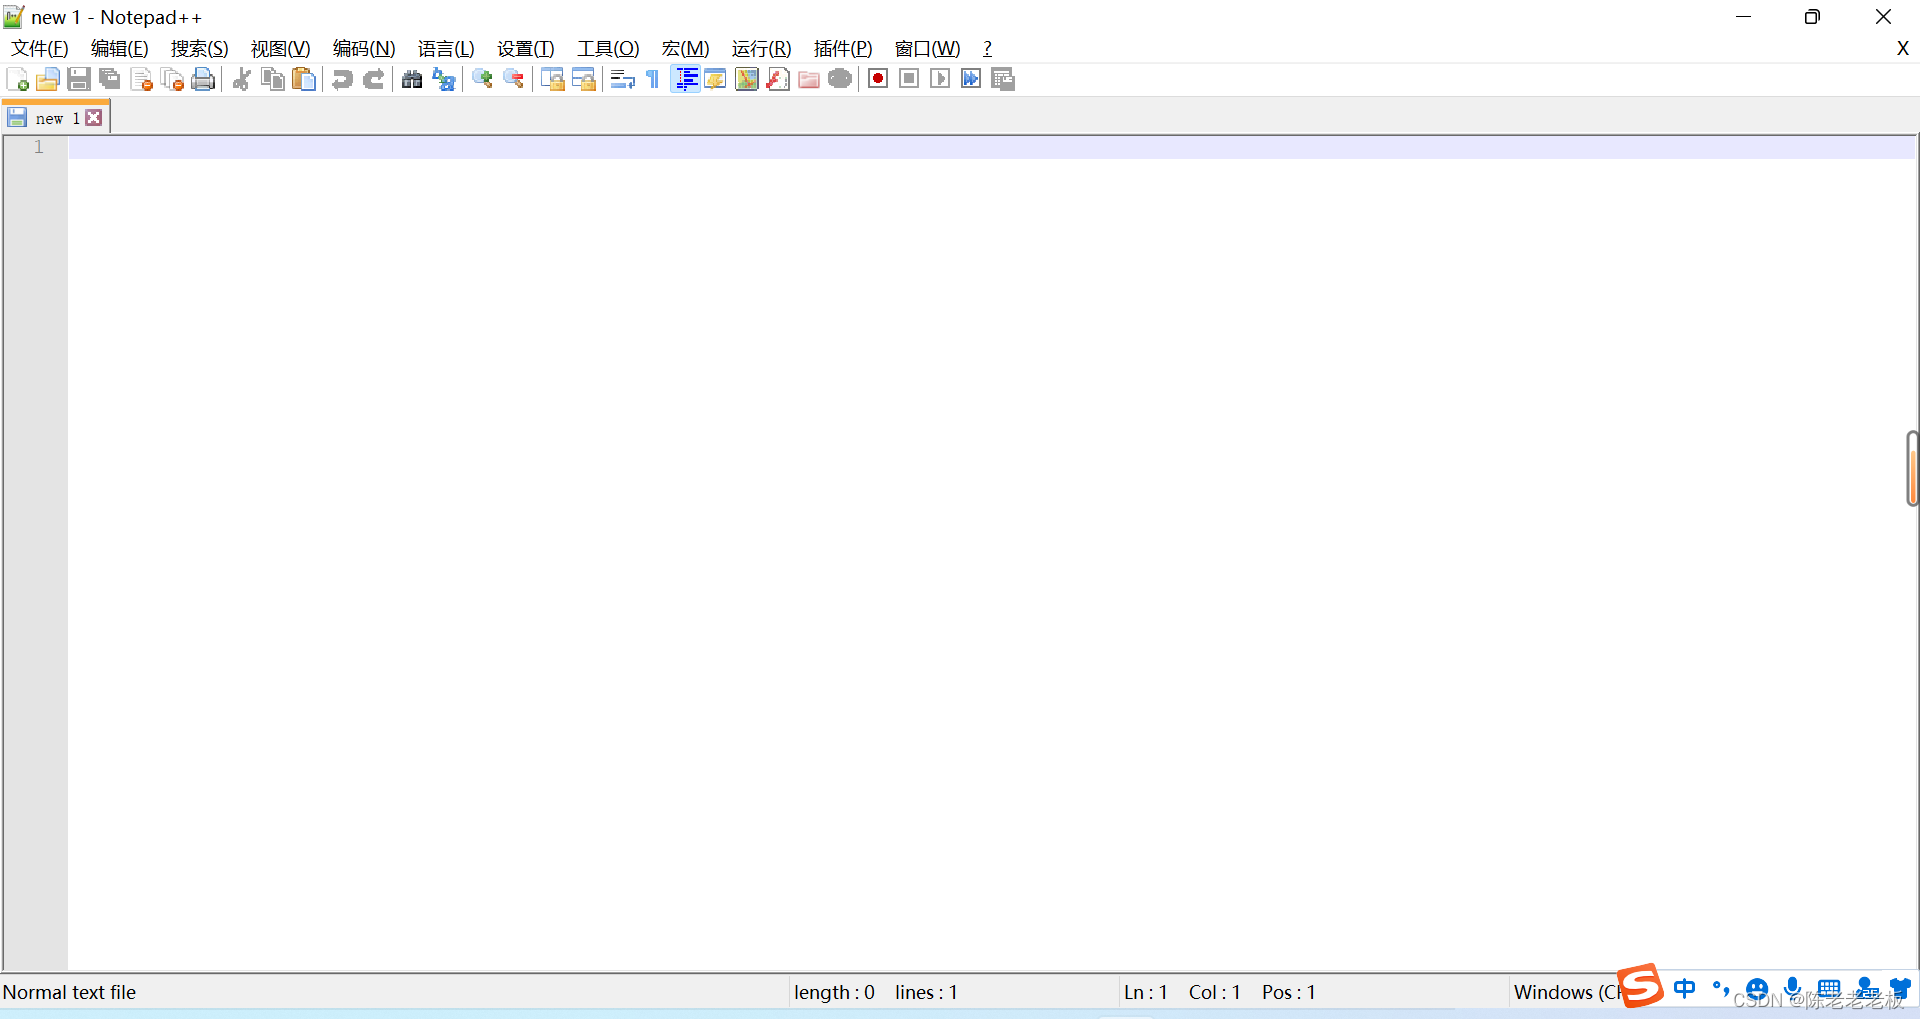Viewport: 1920px width, 1019px height.
Task: Toggle the file monitoring (tail) icon
Action: 840,79
